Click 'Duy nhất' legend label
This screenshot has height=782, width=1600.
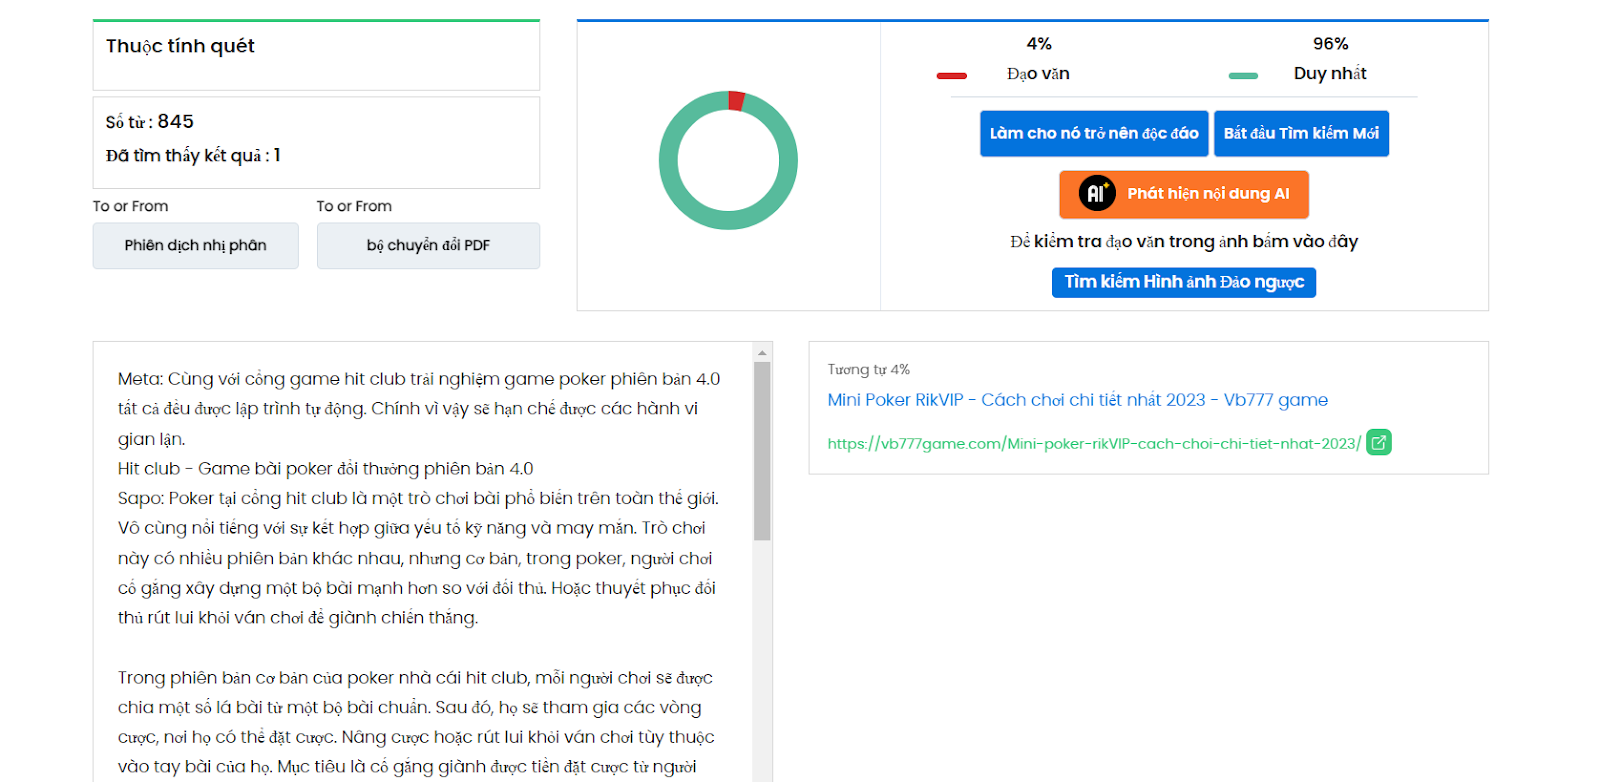tap(1330, 74)
